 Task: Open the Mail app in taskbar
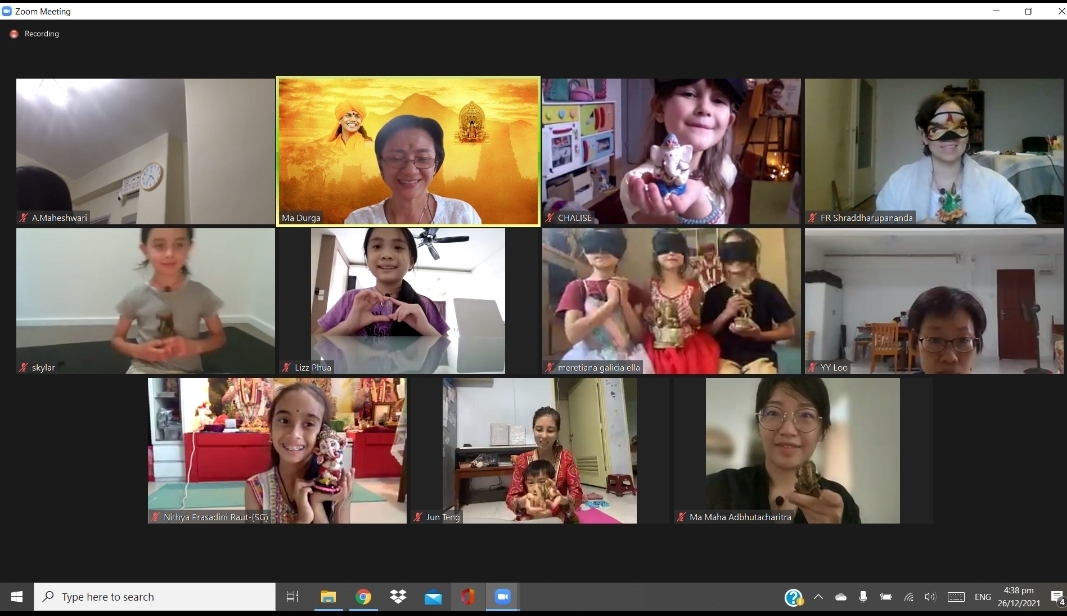point(433,597)
